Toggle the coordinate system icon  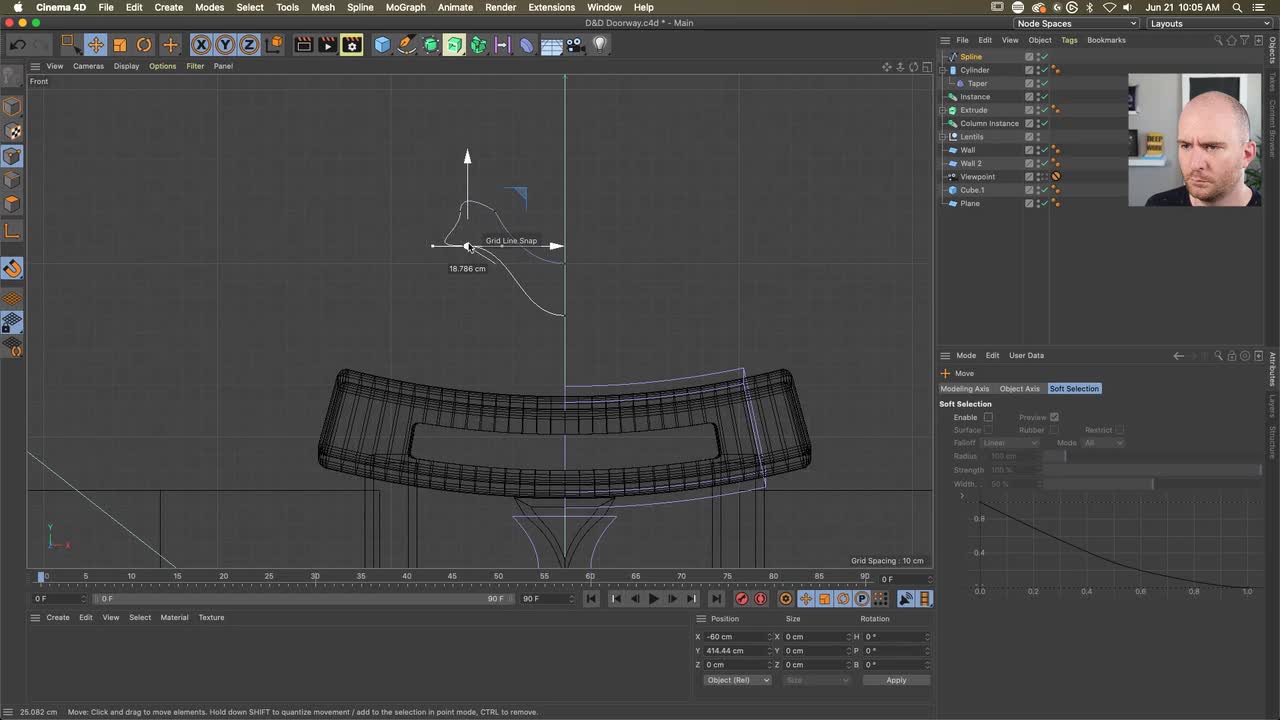tap(275, 45)
